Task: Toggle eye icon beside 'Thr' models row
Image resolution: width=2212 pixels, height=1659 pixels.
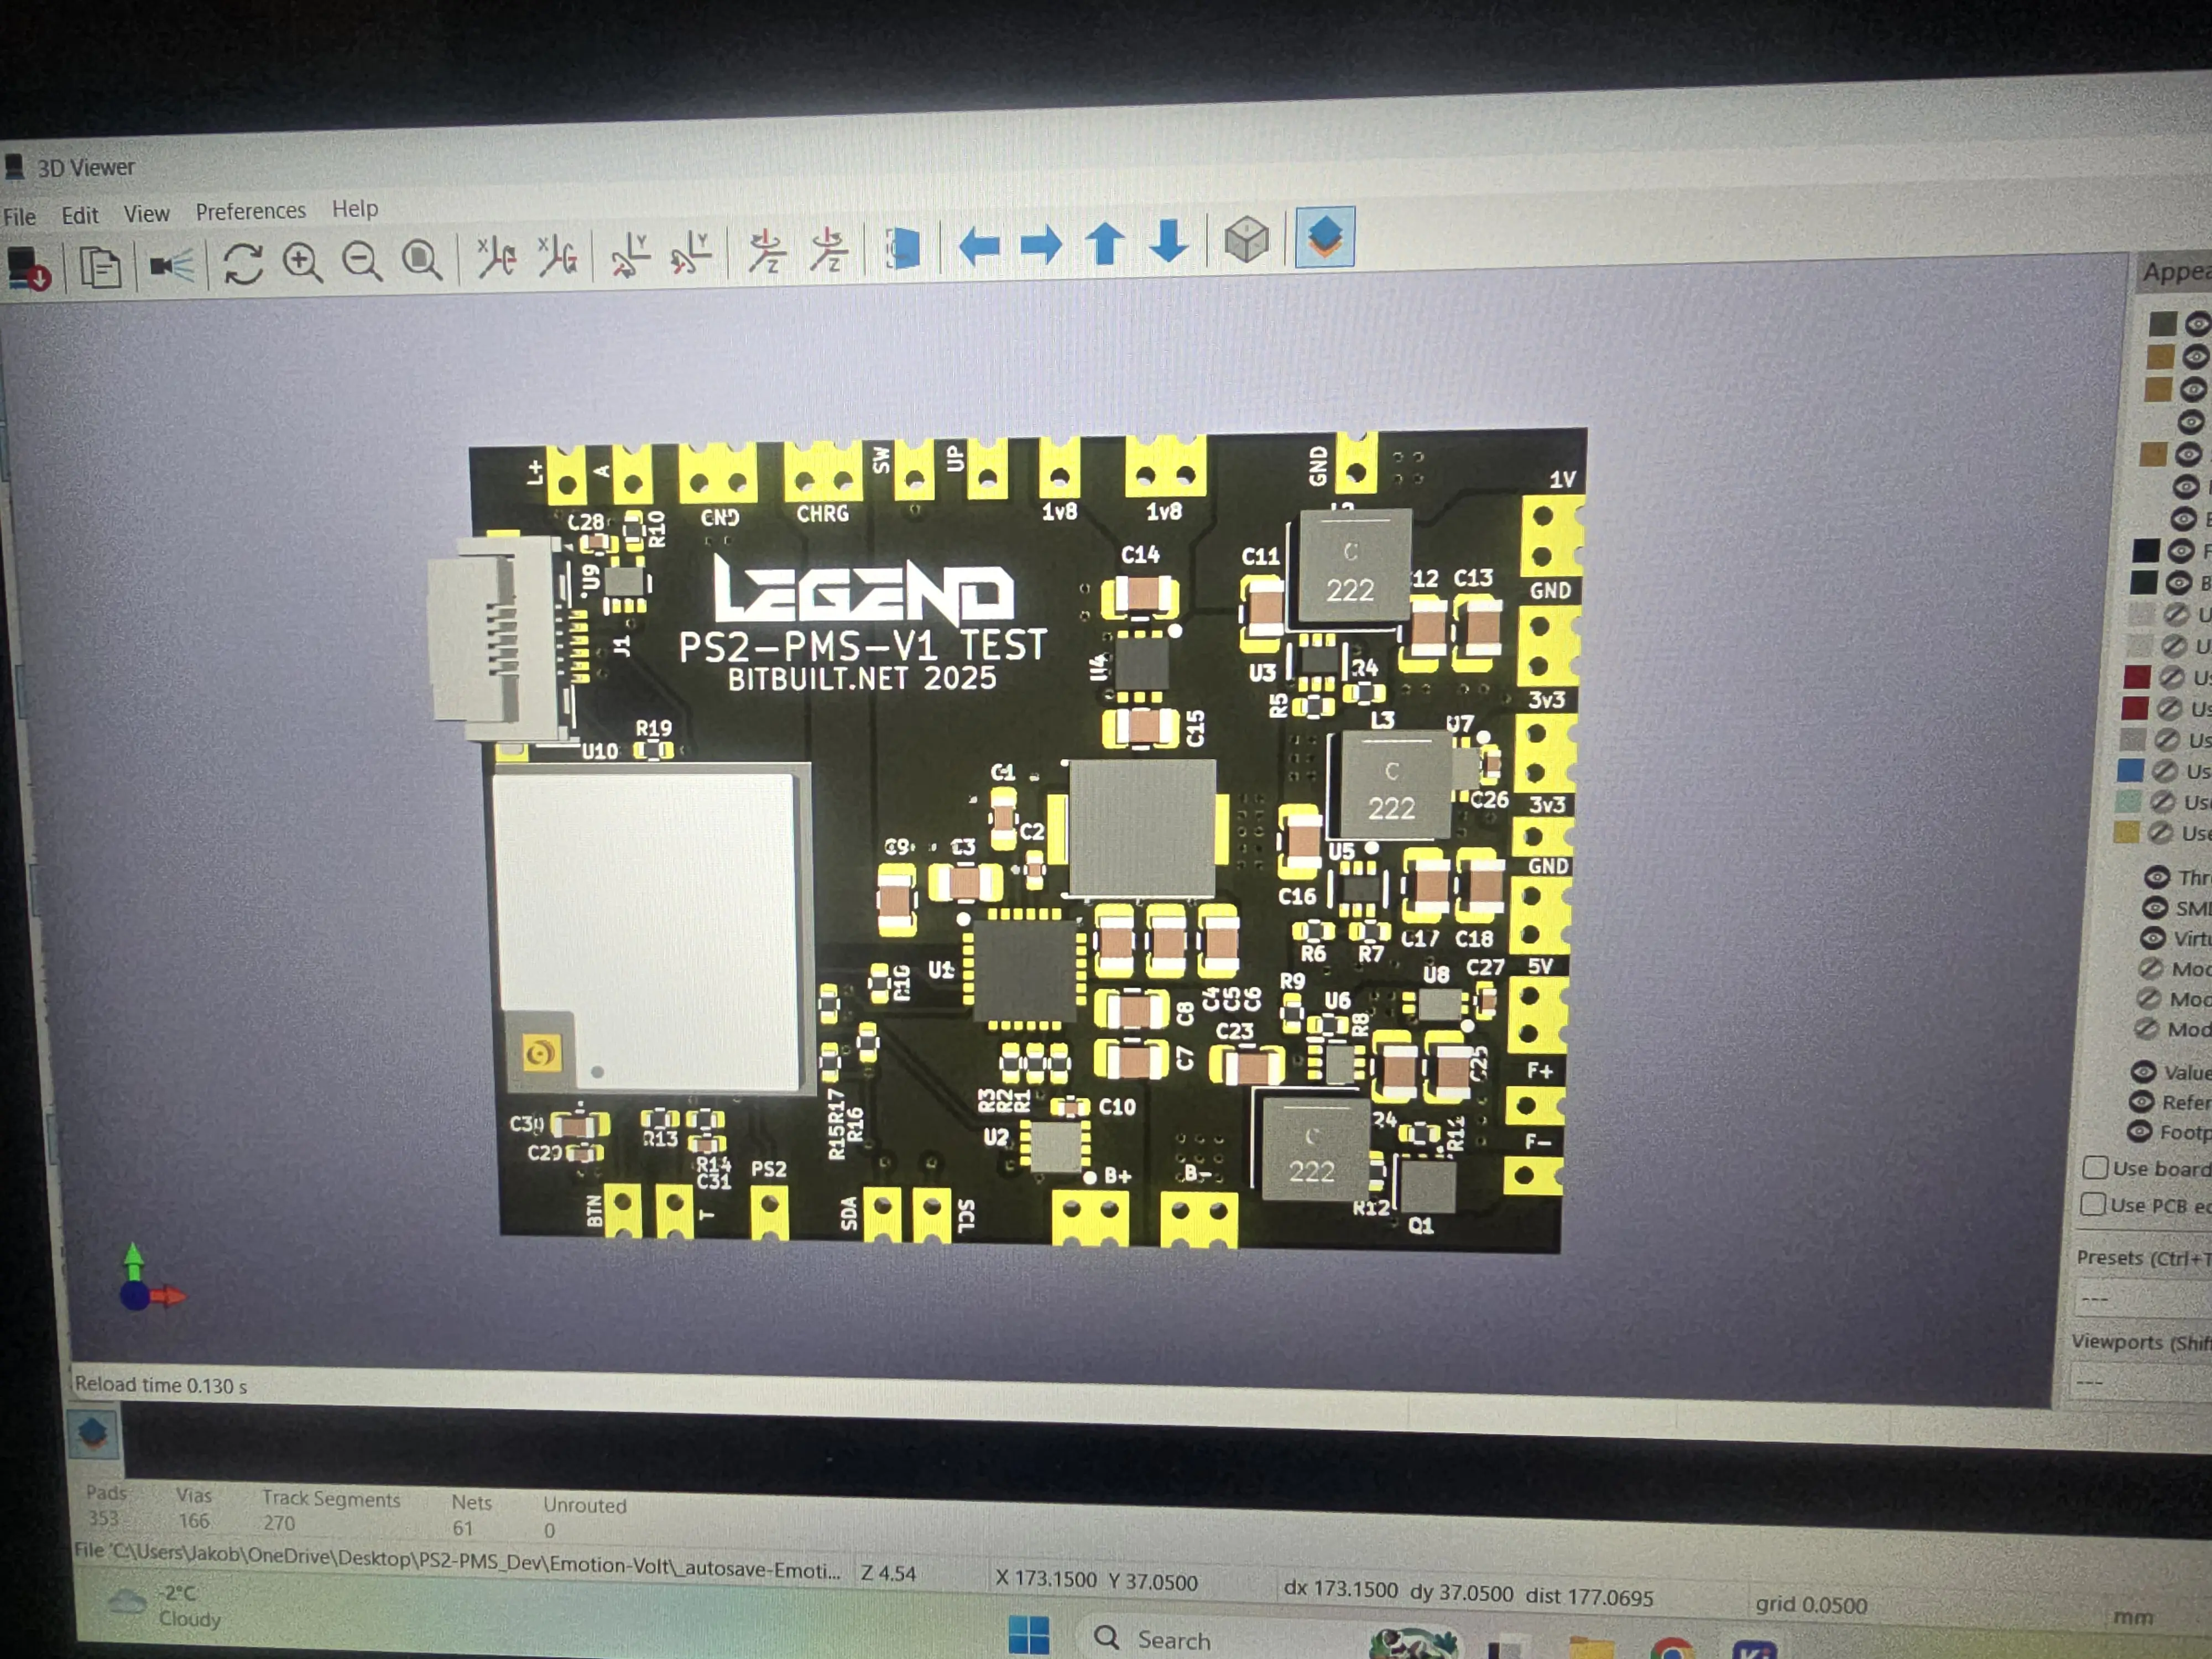Action: pos(2157,877)
